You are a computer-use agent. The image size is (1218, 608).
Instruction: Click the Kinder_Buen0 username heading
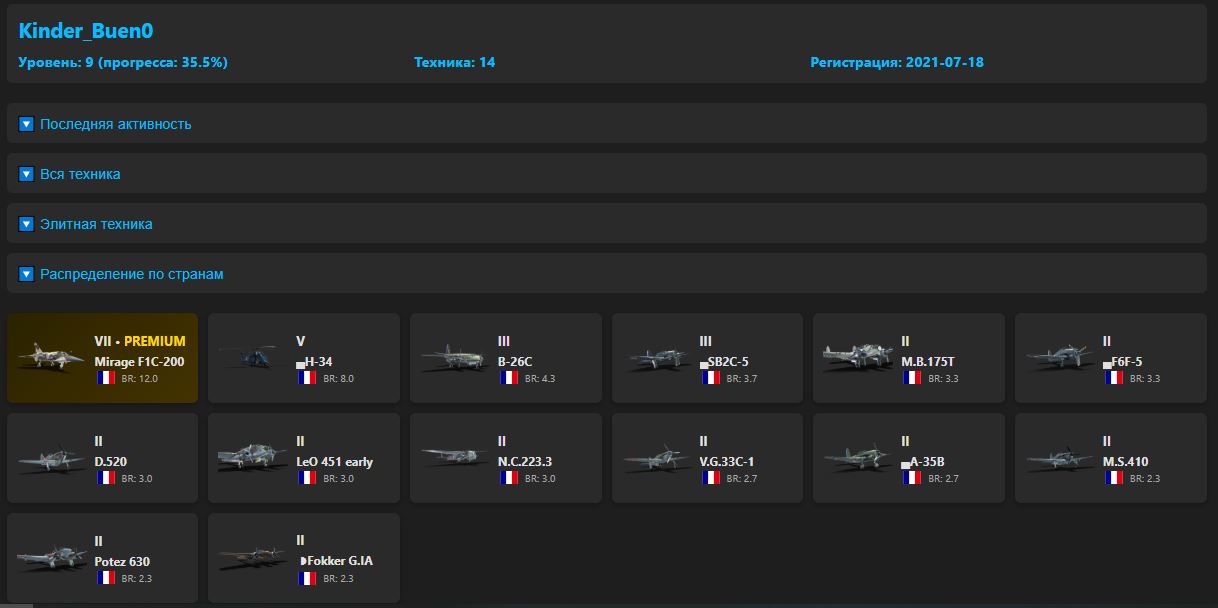point(86,31)
